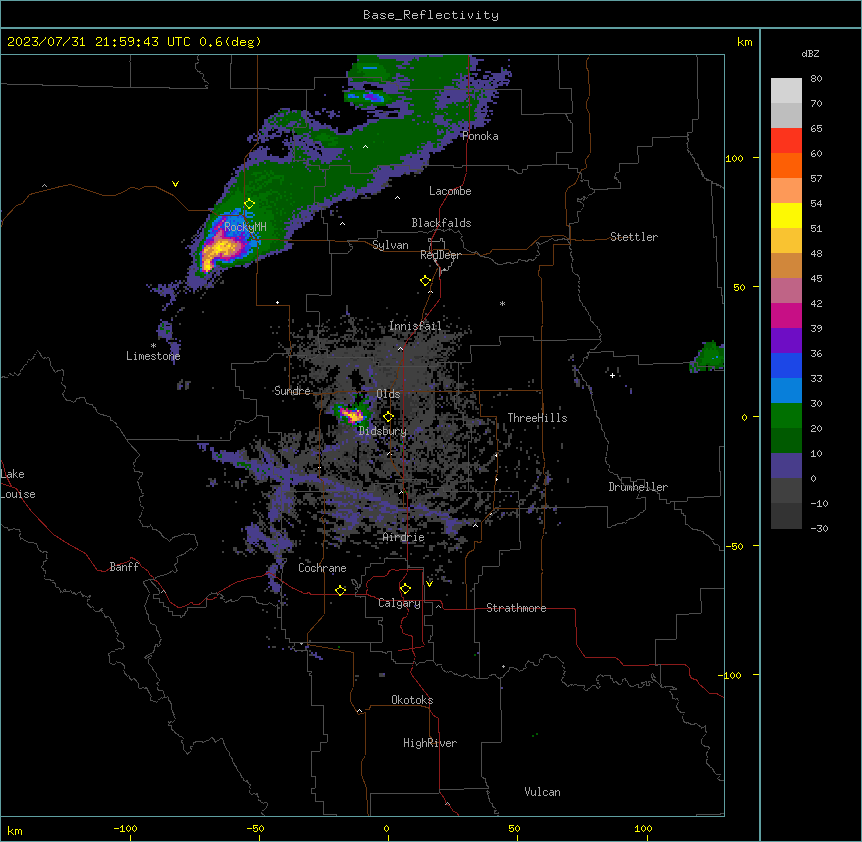
Task: Click the Sundre label
Action: click(292, 391)
